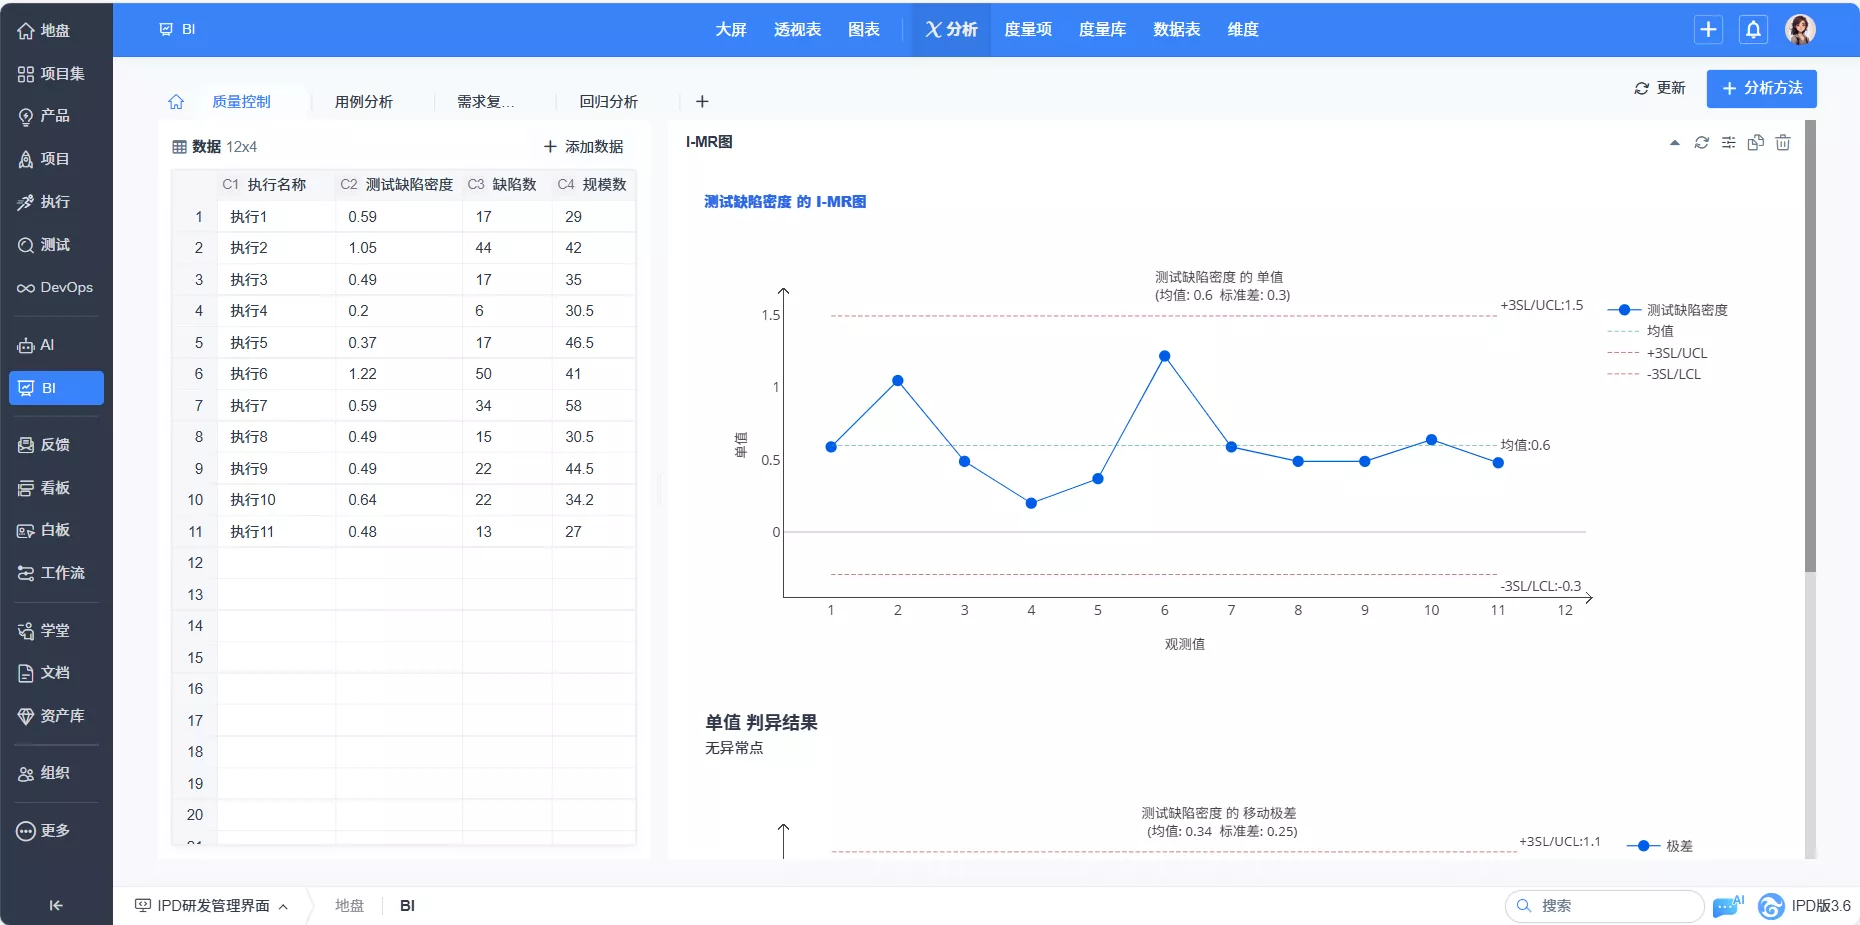Switch to the 透视表 menu
This screenshot has width=1860, height=925.
(x=797, y=30)
